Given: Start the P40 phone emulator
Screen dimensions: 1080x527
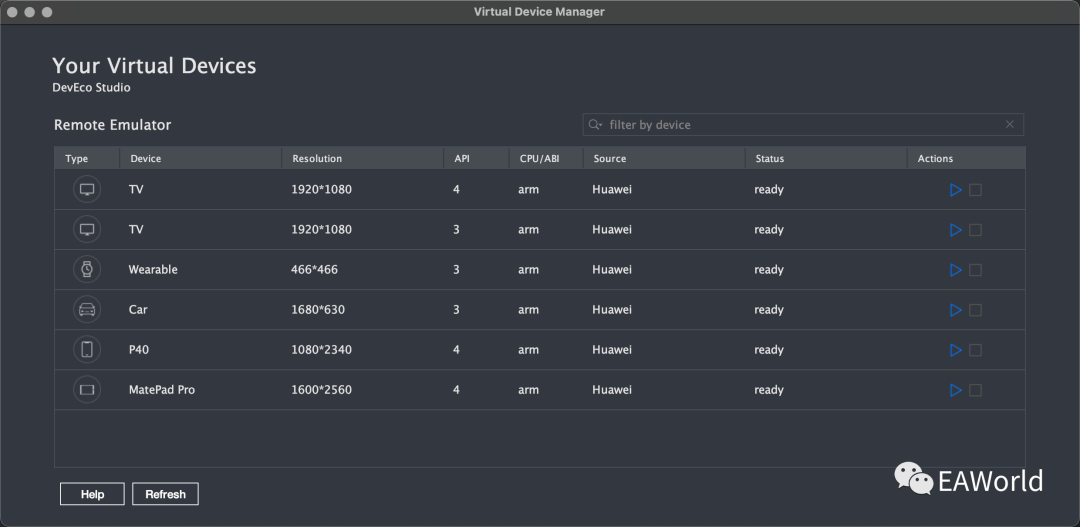Looking at the screenshot, I should point(955,350).
